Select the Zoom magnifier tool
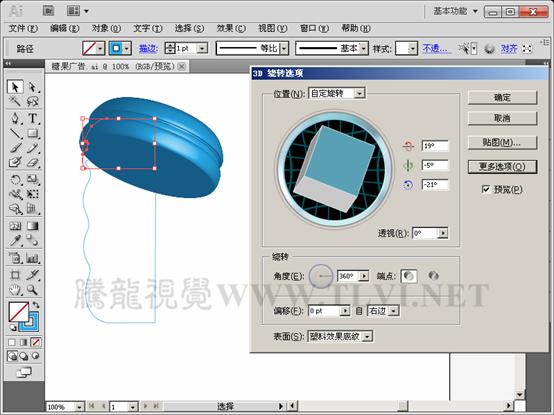The image size is (554, 415). 32,290
